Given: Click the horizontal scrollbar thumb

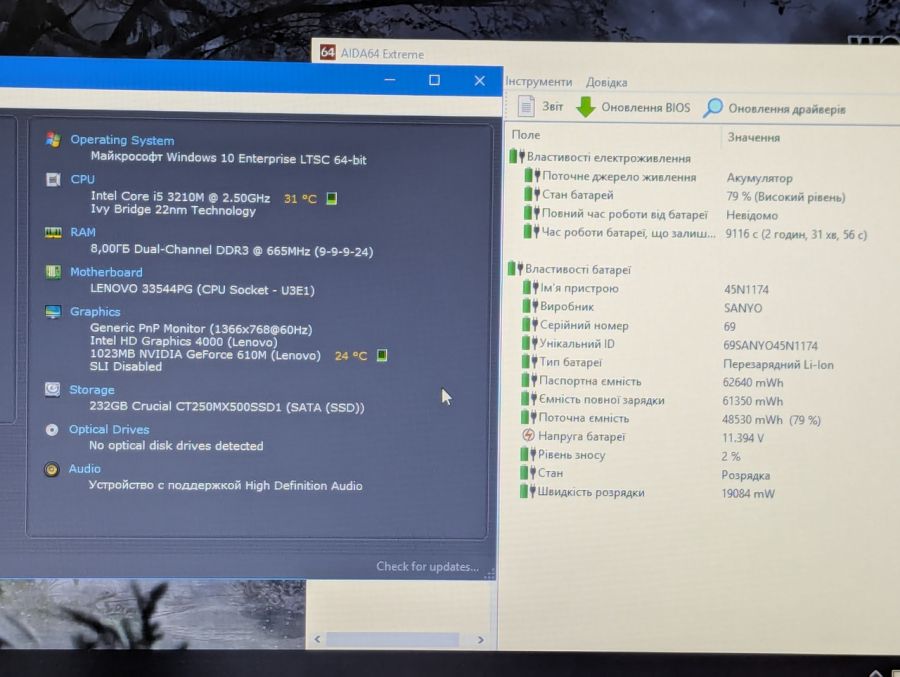Looking at the screenshot, I should coord(393,639).
